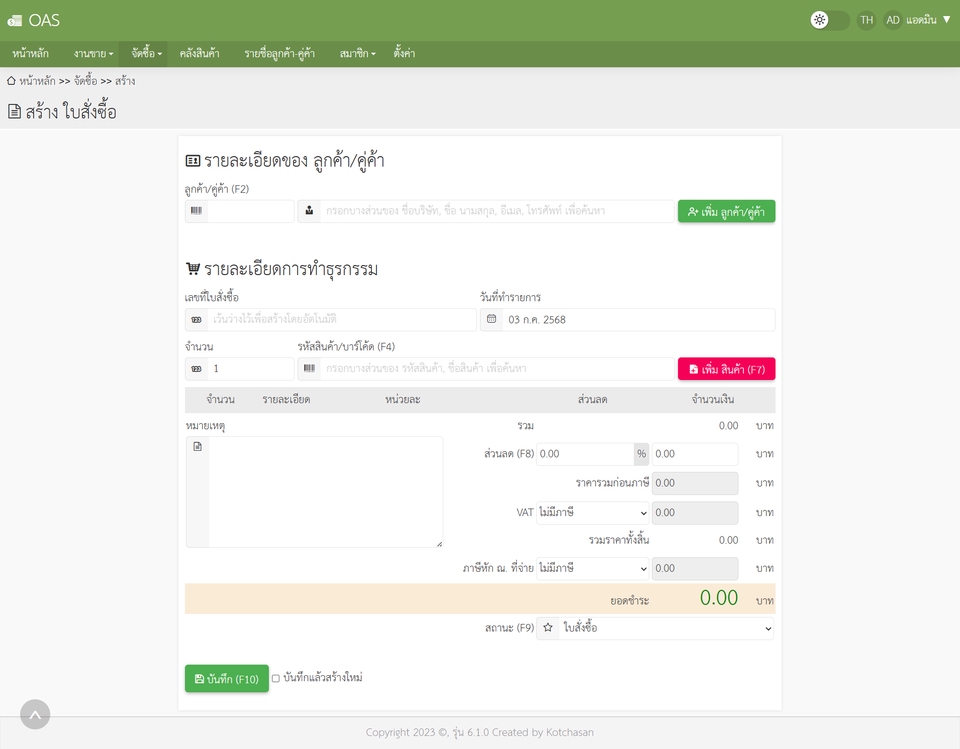960x749 pixels.
Task: Click the barcode icon in the customer code field
Action: 196,211
